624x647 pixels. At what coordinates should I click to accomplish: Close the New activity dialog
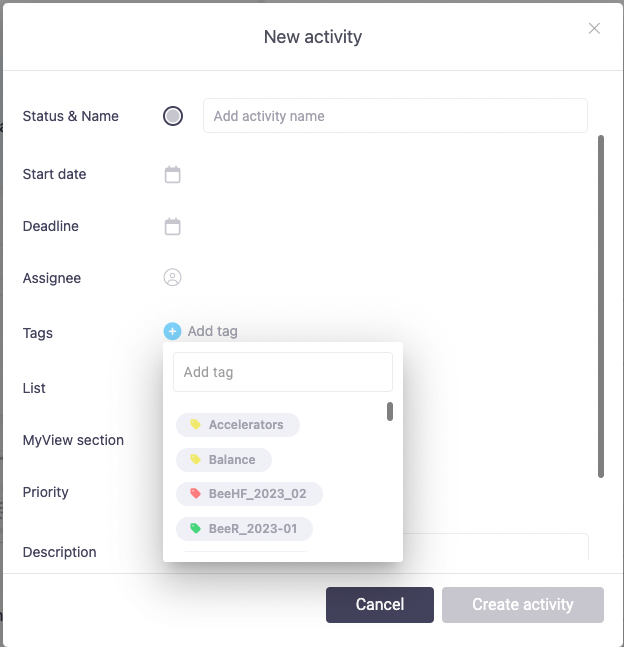tap(594, 28)
